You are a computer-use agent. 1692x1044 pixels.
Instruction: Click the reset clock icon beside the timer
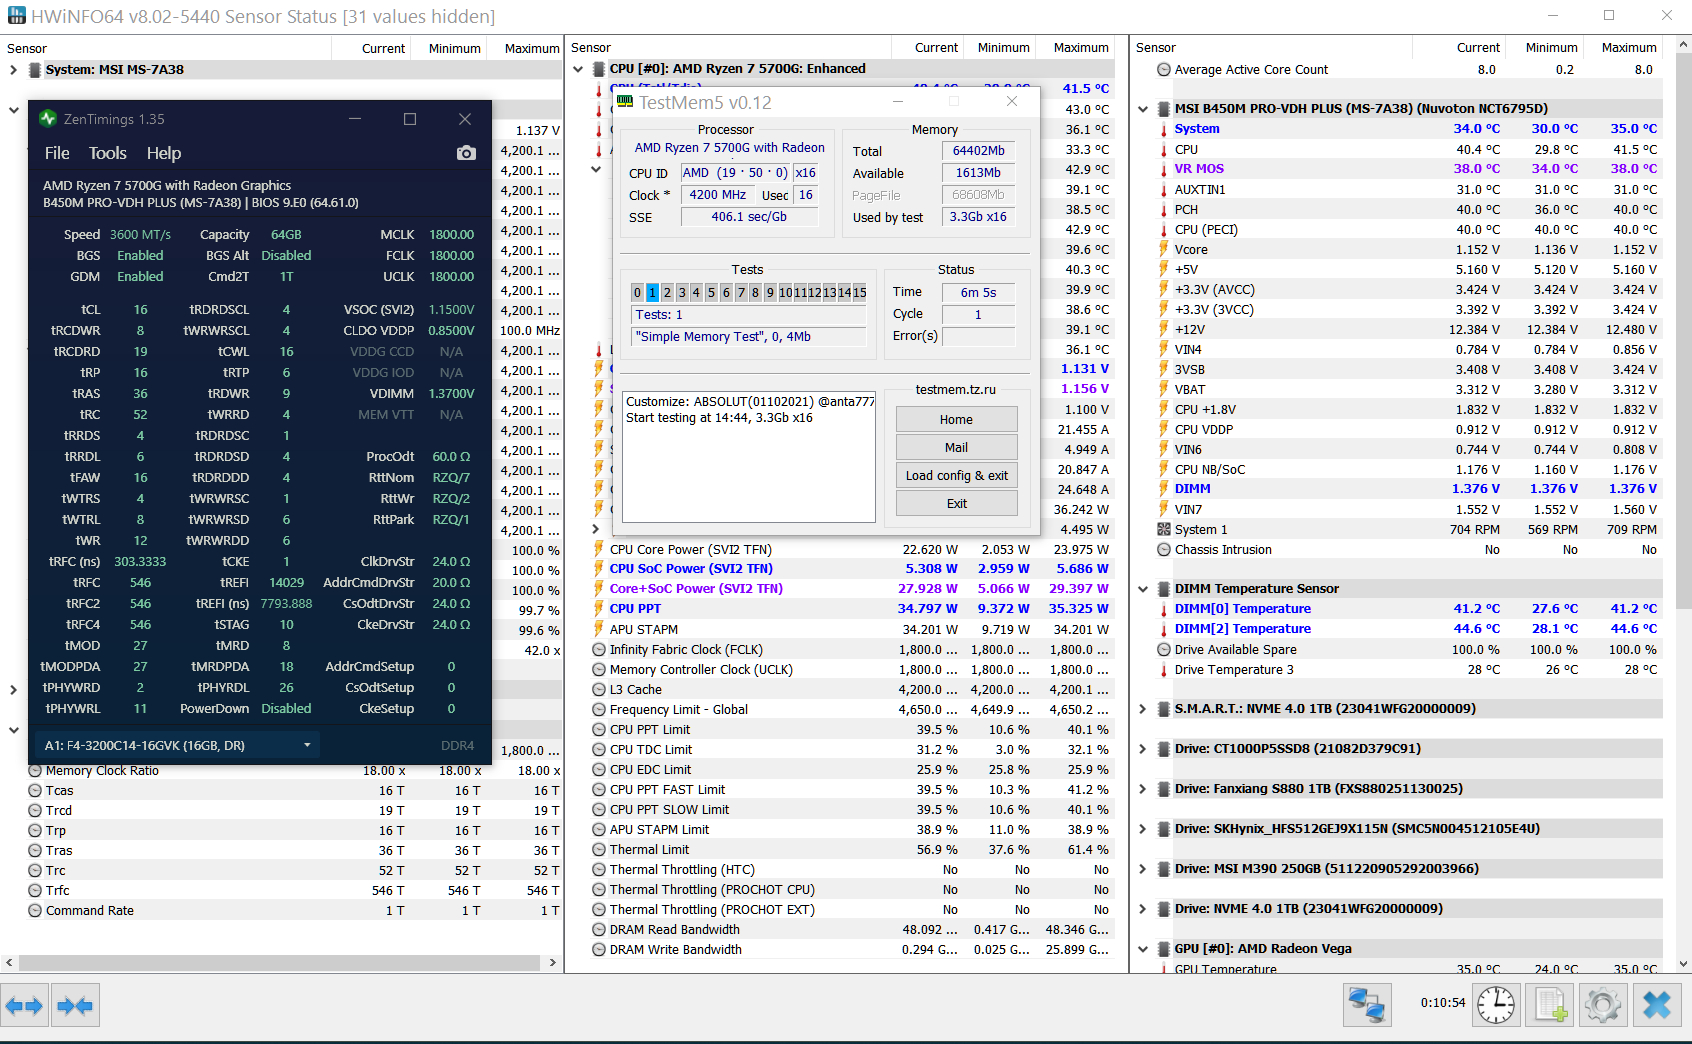click(x=1496, y=1005)
